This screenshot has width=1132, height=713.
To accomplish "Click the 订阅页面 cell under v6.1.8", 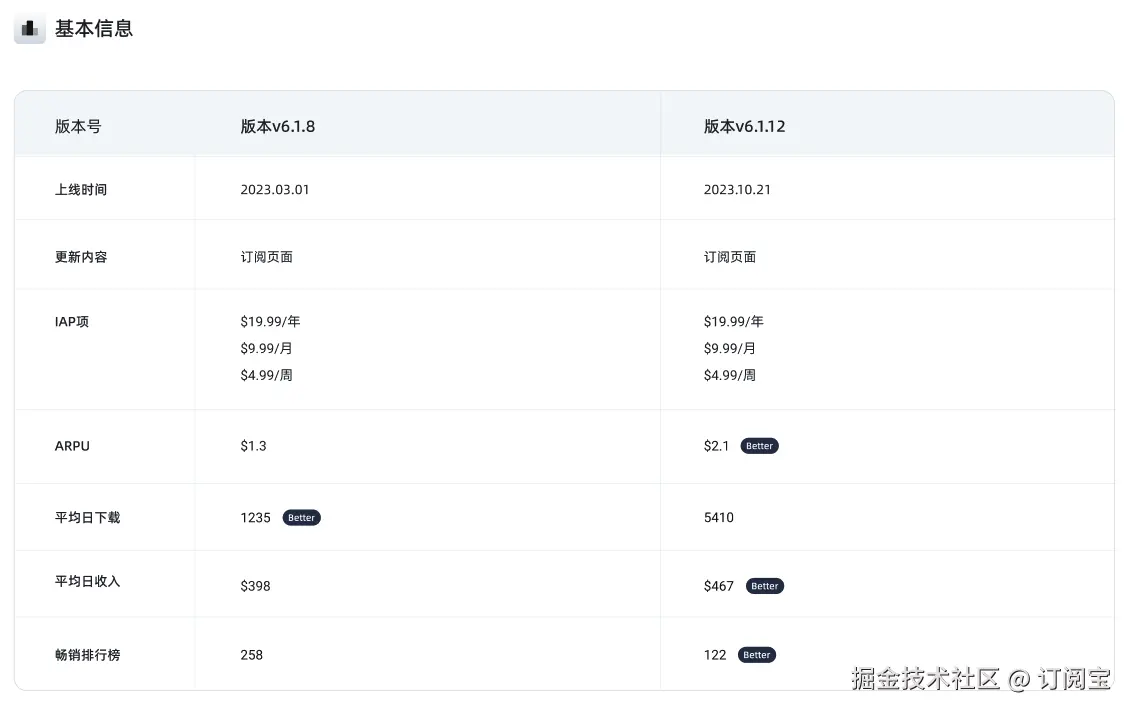I will pos(267,256).
